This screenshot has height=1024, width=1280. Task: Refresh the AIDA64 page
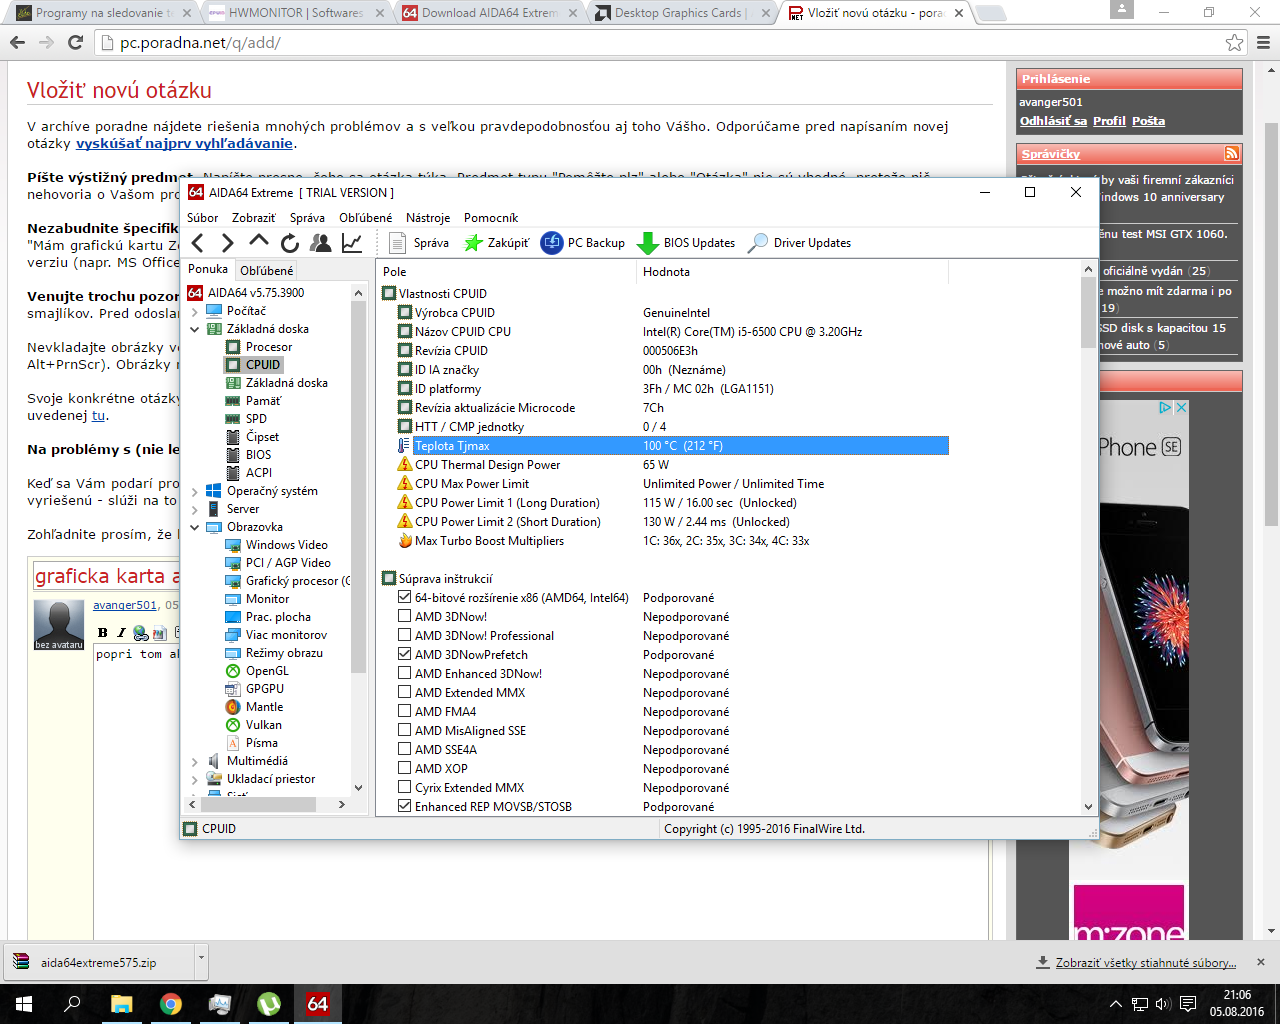coord(290,243)
